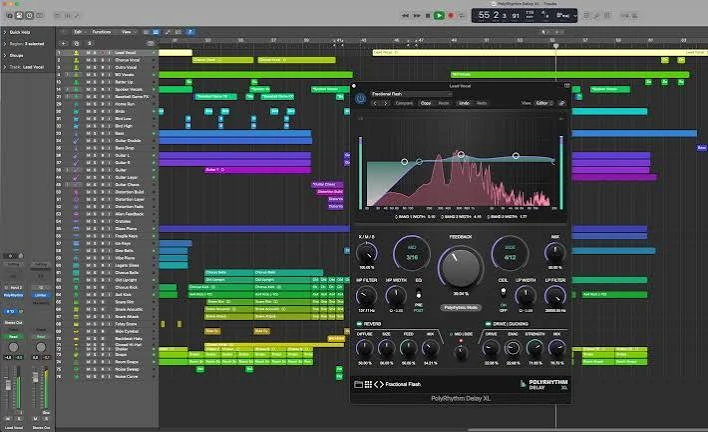Image resolution: width=708 pixels, height=432 pixels.
Task: Click the PolyRhythm Mode button
Action: [461, 307]
